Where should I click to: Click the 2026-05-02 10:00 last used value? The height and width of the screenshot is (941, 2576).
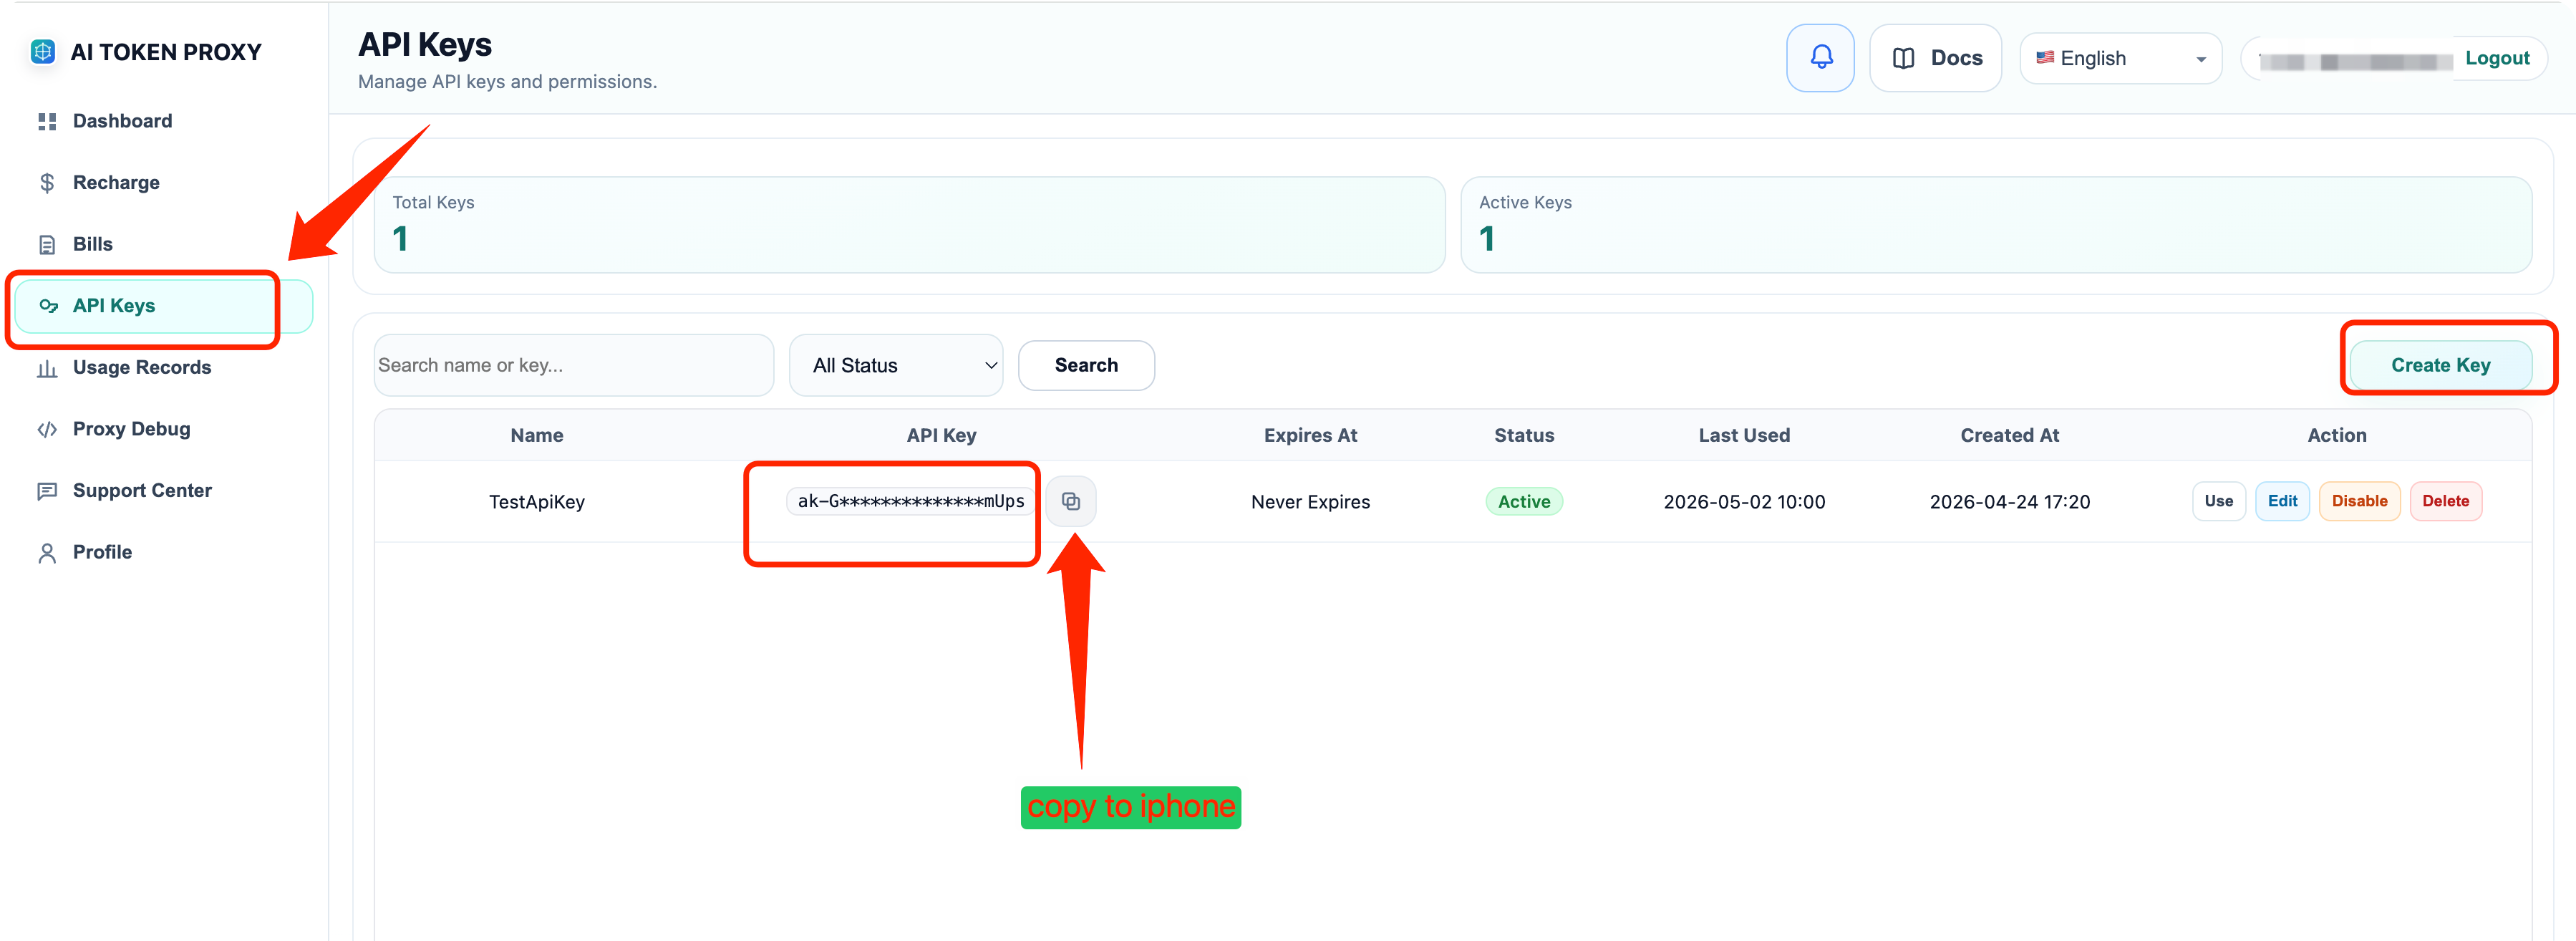point(1744,503)
